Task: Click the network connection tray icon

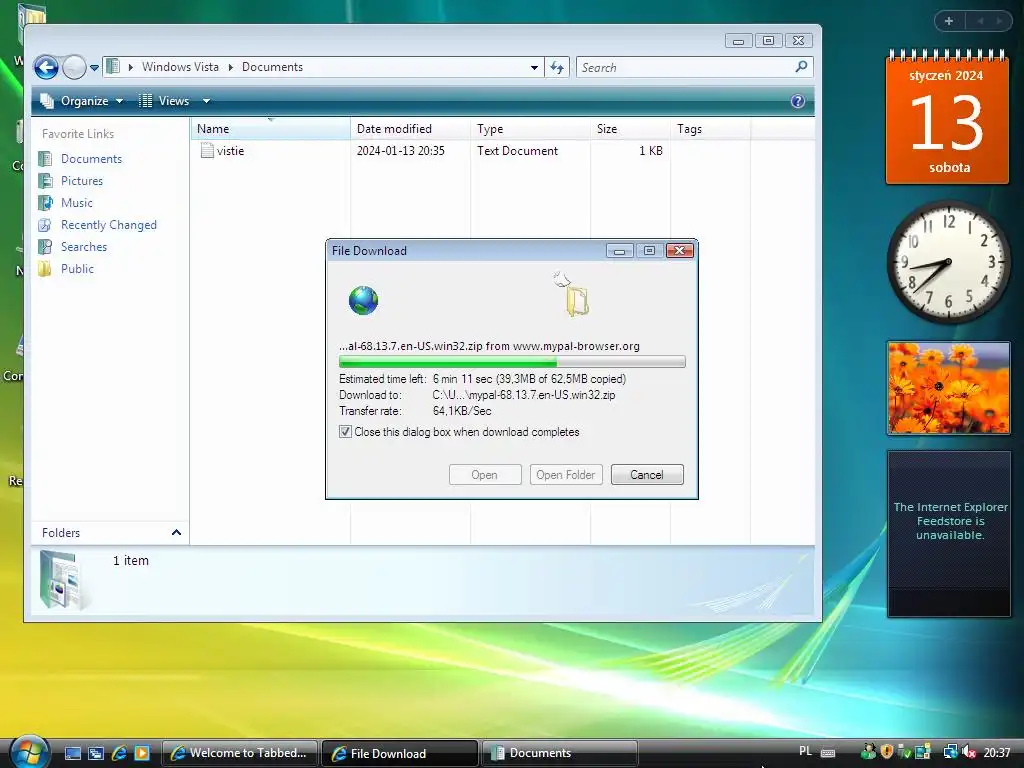Action: pyautogui.click(x=950, y=752)
